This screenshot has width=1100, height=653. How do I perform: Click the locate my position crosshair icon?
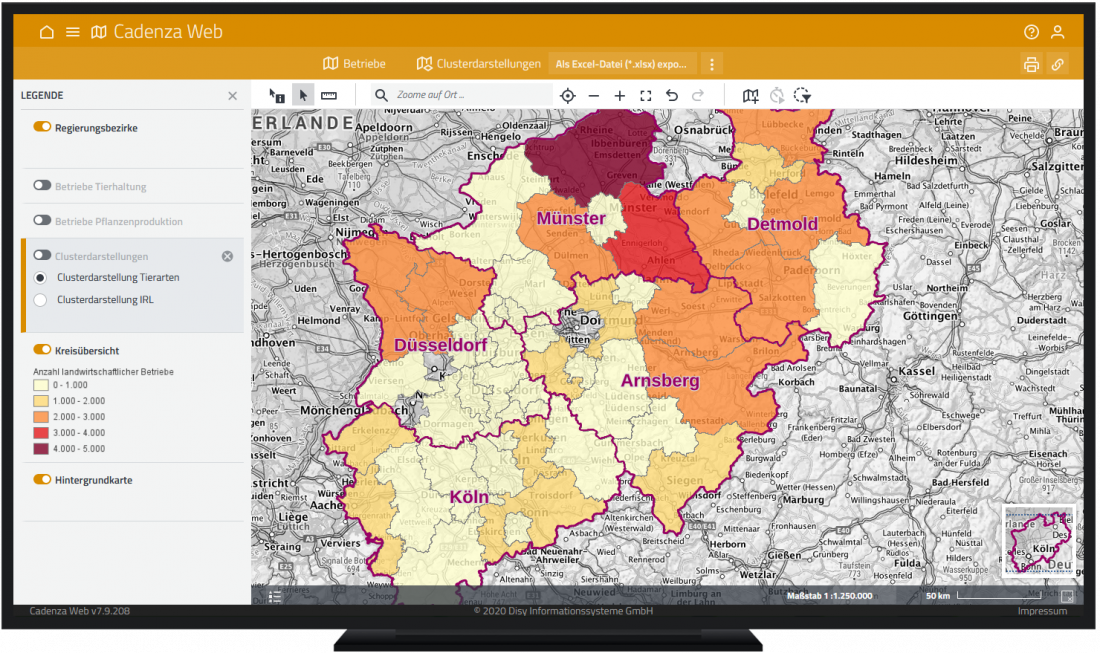[568, 95]
